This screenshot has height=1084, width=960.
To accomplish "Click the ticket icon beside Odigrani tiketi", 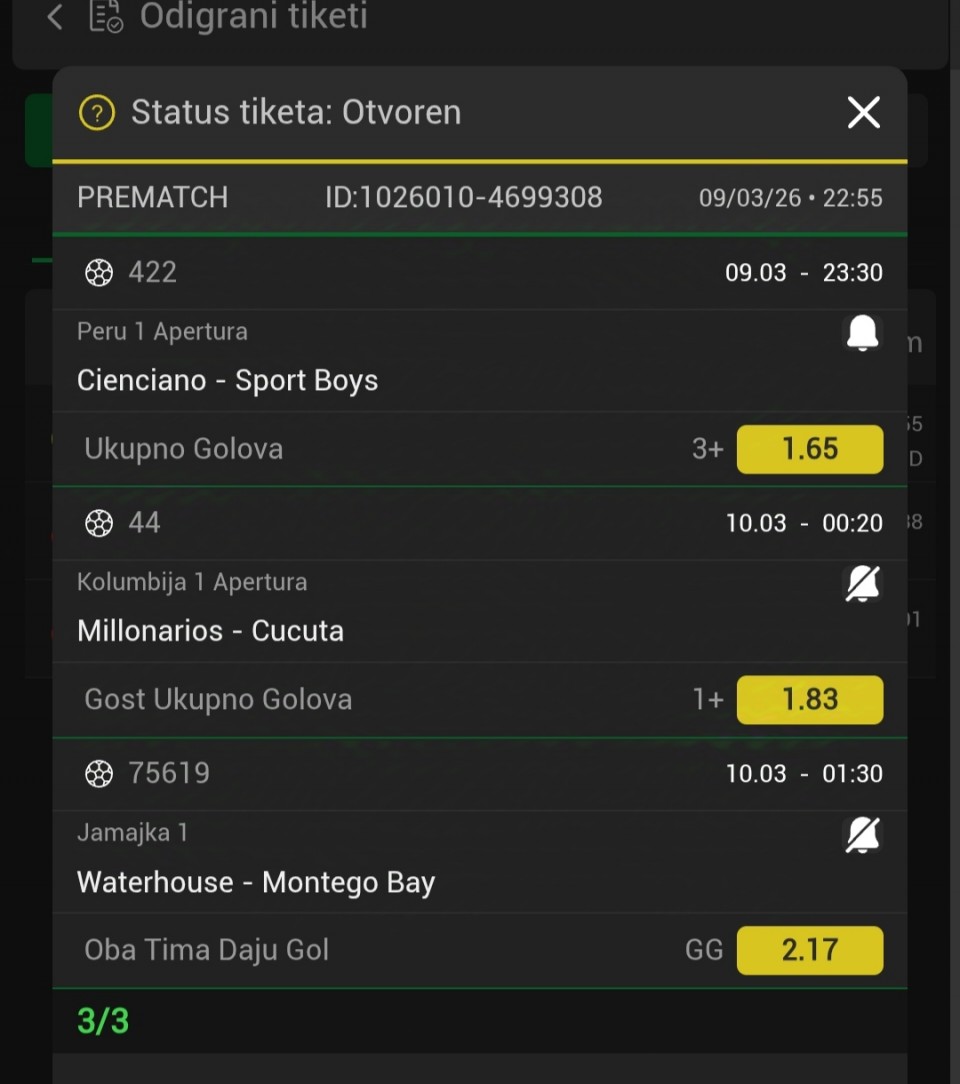I will [106, 17].
